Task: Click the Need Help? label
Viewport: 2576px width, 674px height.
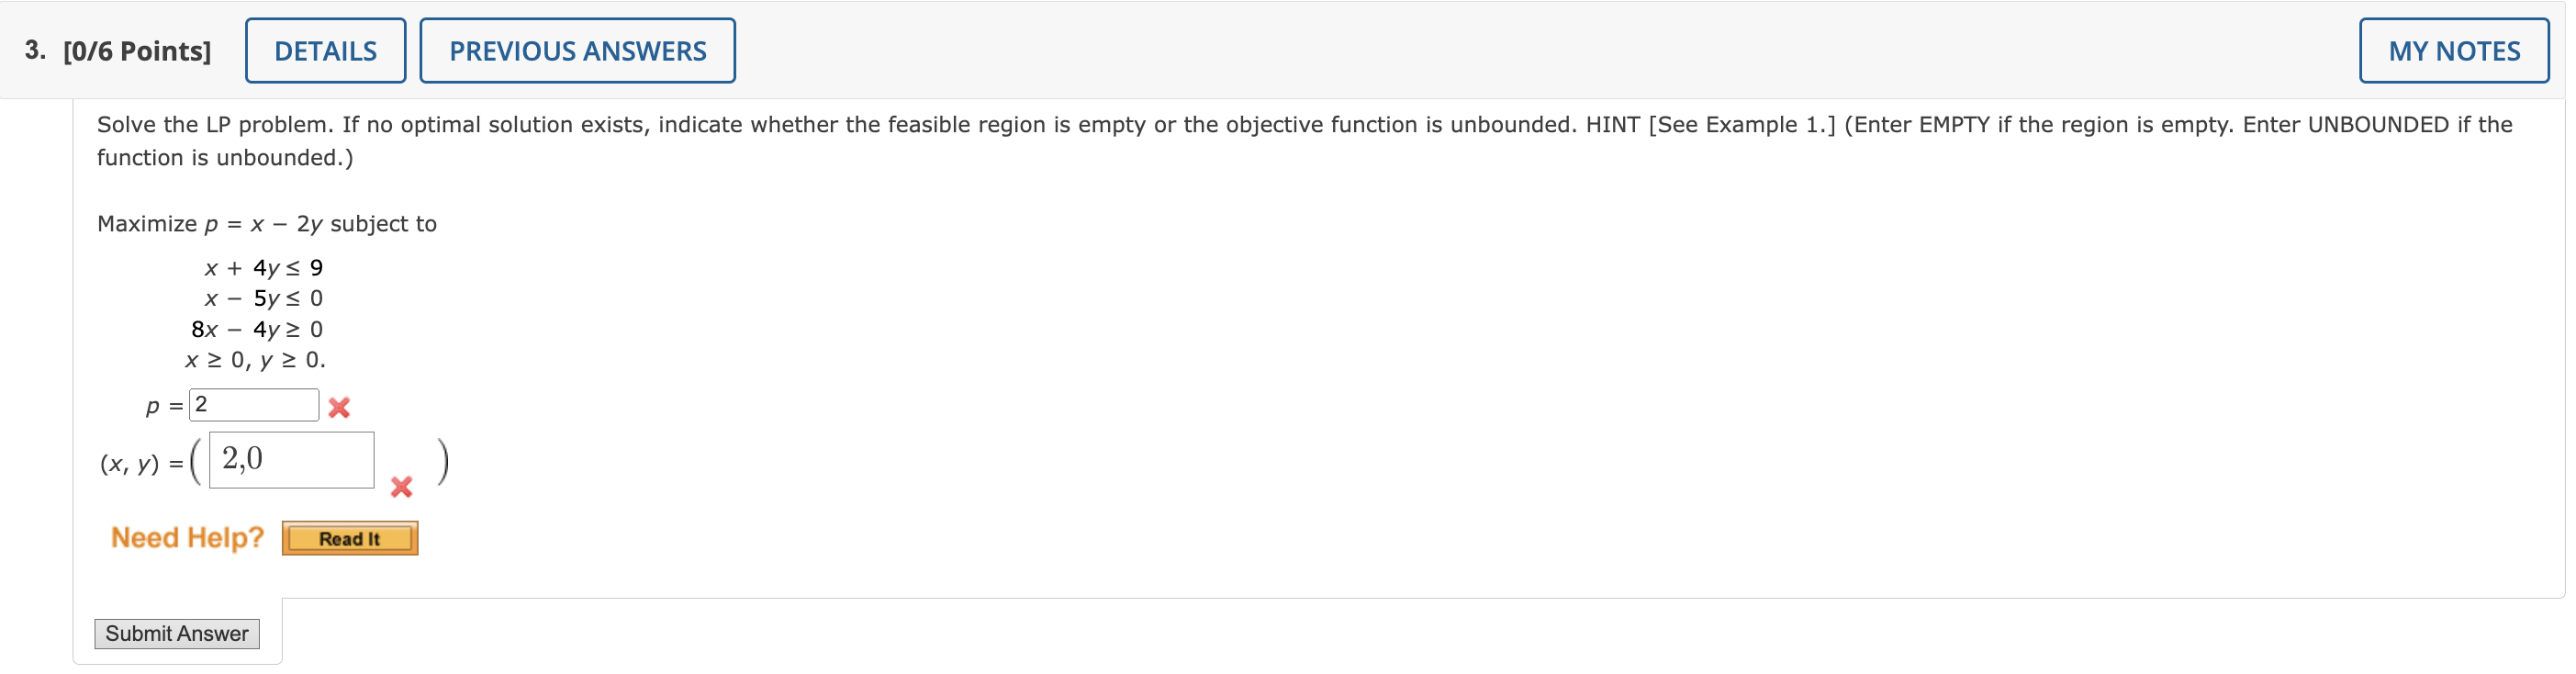Action: 187,537
